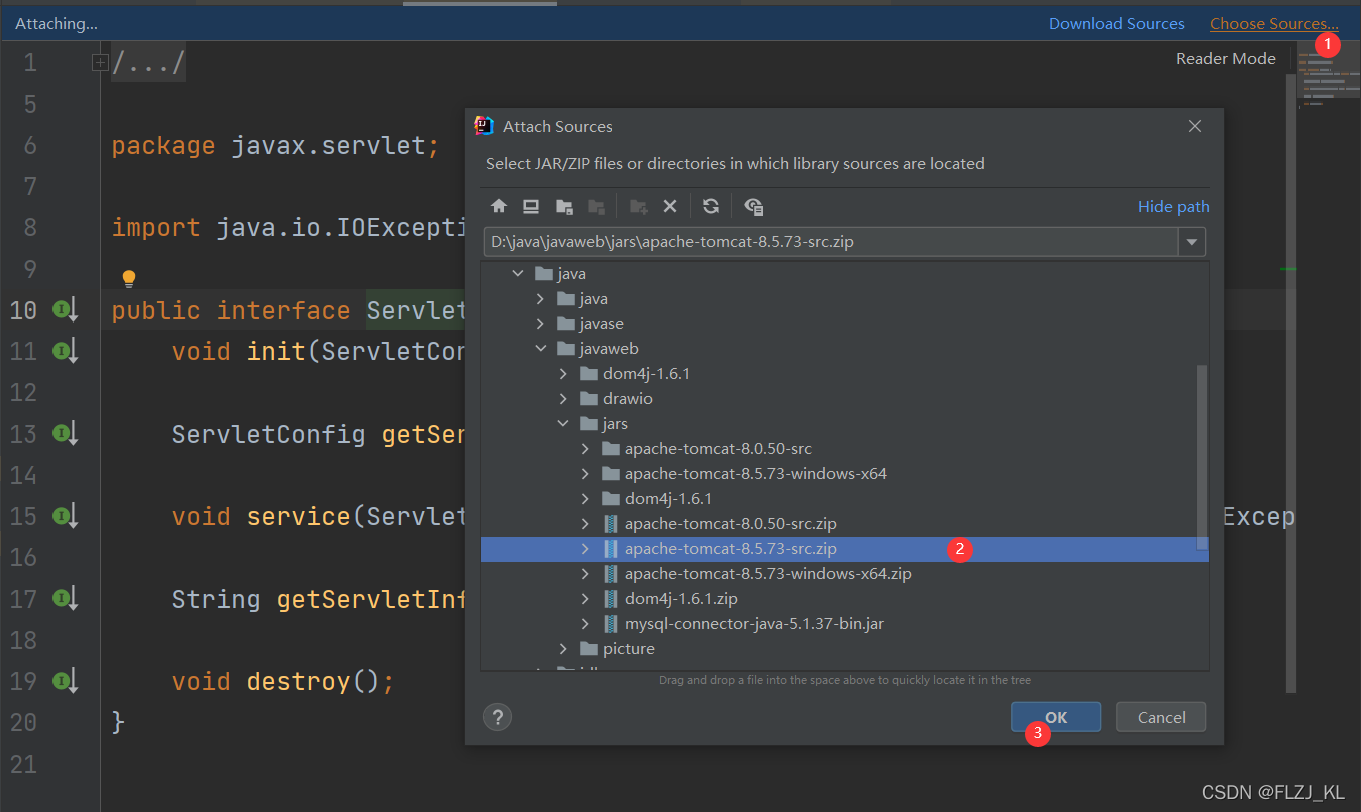Collapse the jars folder node
The image size is (1361, 812).
tap(563, 423)
